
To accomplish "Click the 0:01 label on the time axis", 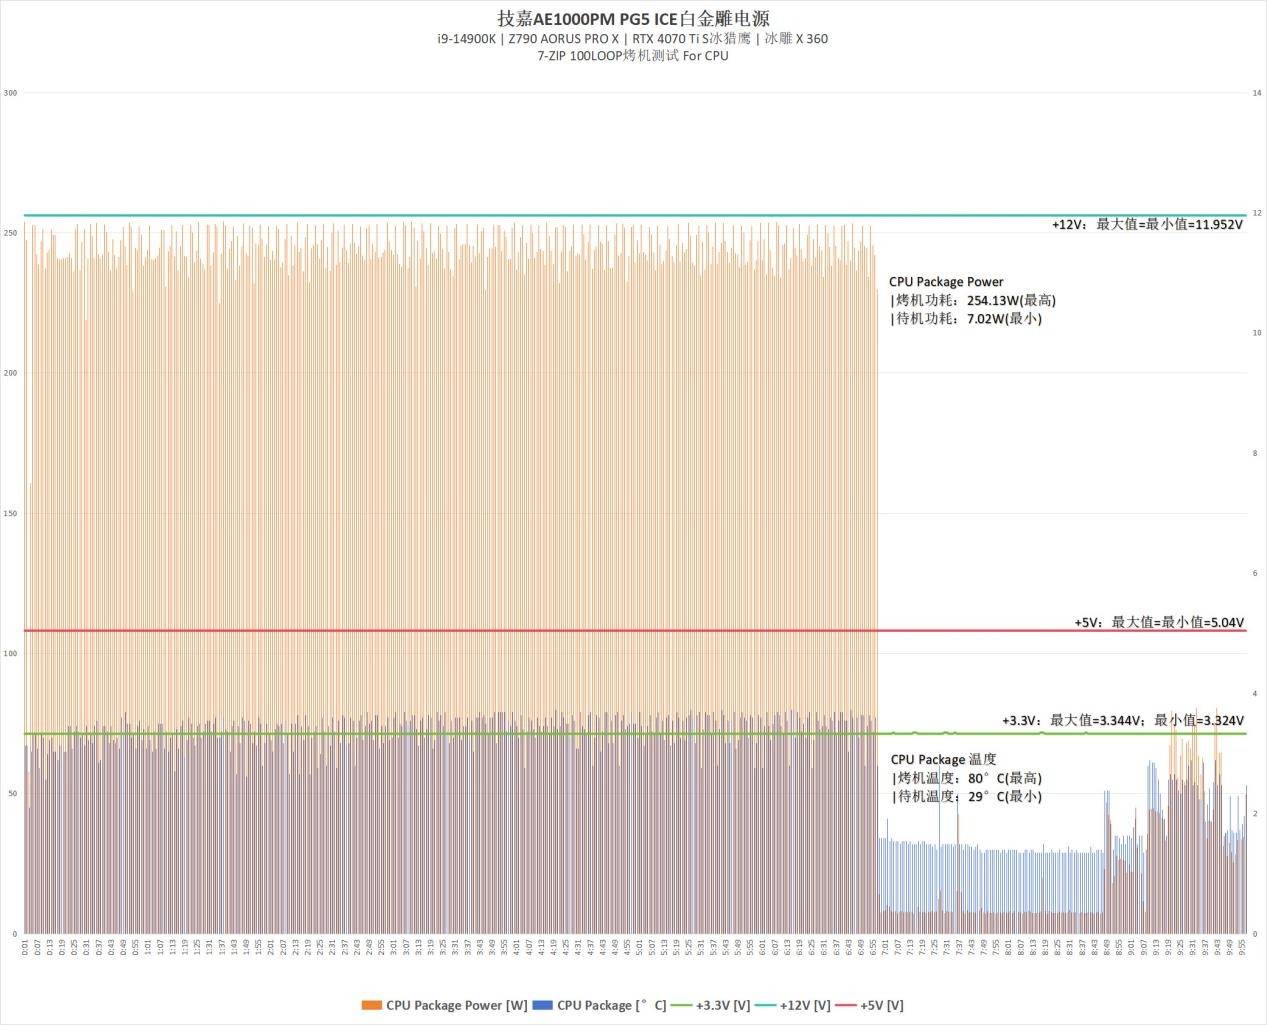I will (x=26, y=946).
